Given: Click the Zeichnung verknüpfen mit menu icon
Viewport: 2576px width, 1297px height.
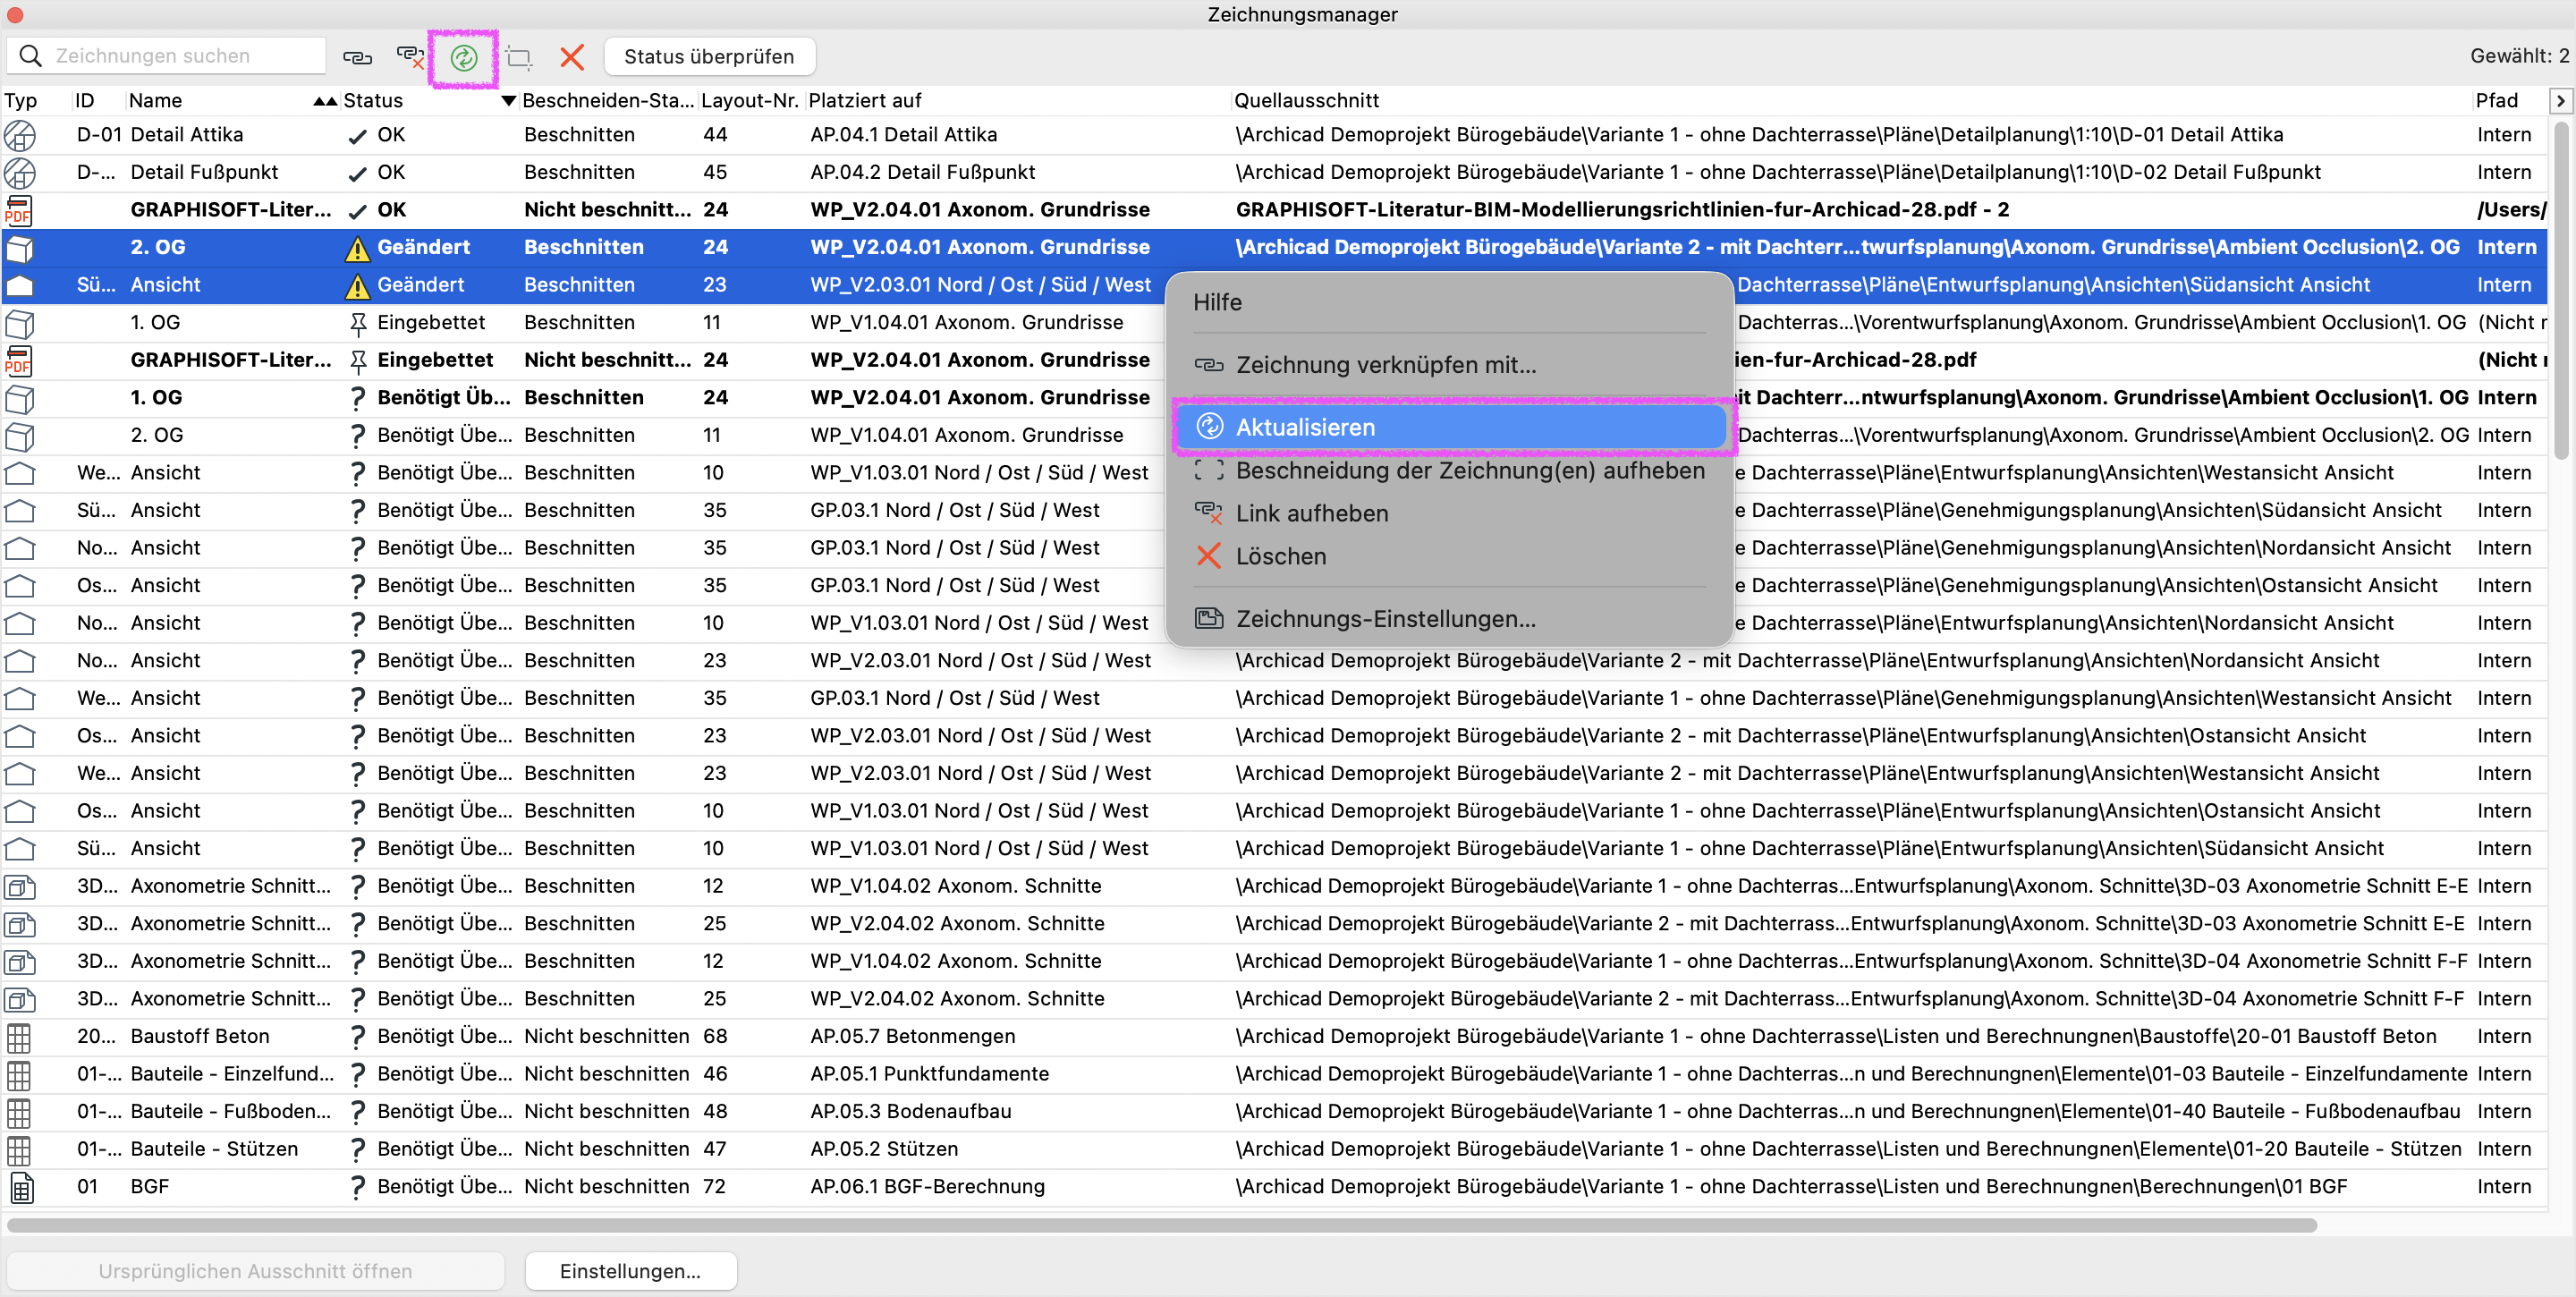Looking at the screenshot, I should [1209, 365].
